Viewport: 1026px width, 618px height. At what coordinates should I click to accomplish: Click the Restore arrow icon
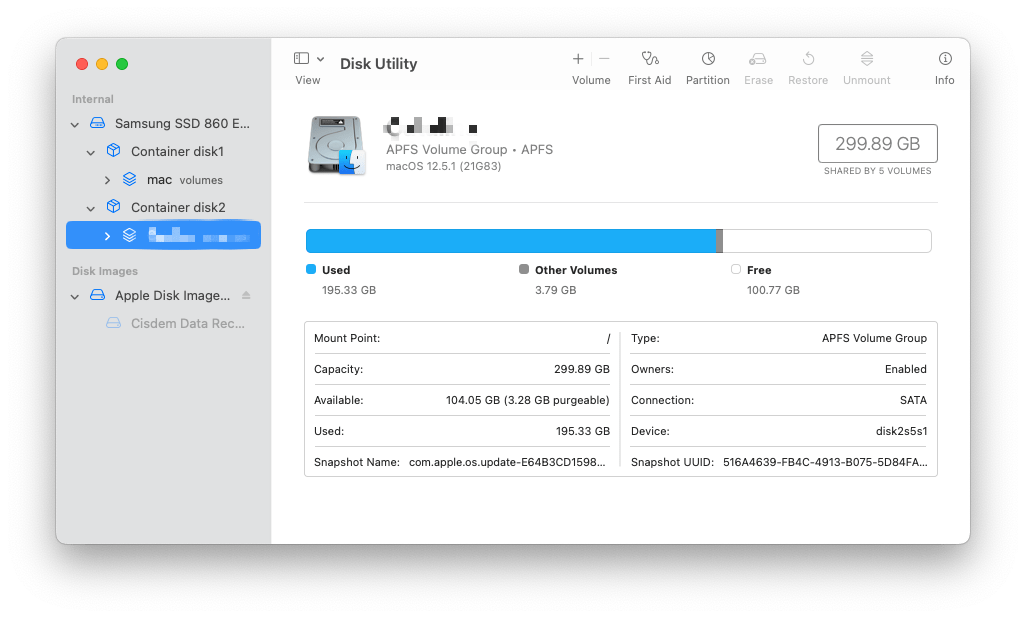(x=808, y=59)
